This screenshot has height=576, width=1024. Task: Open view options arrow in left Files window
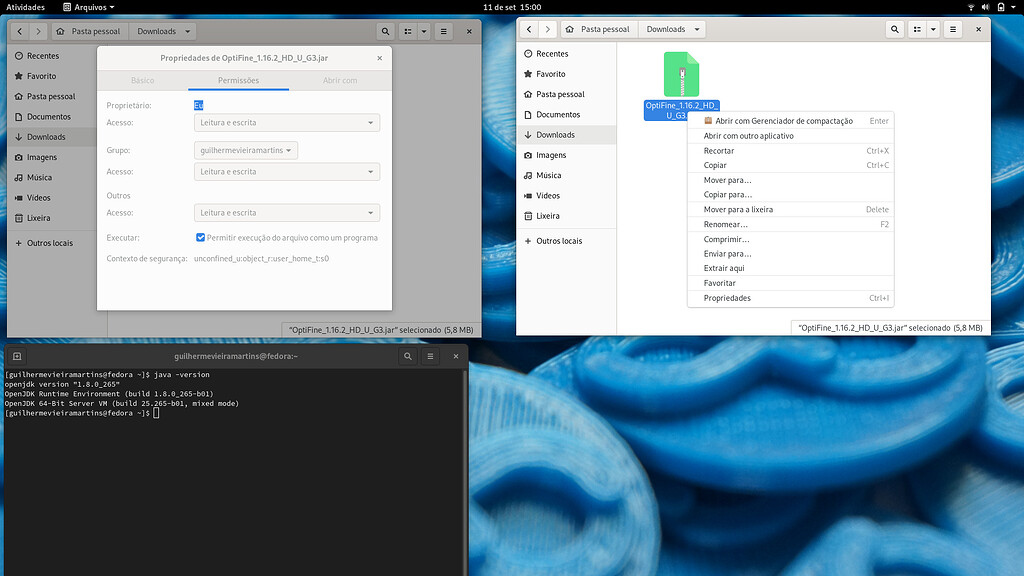[424, 31]
